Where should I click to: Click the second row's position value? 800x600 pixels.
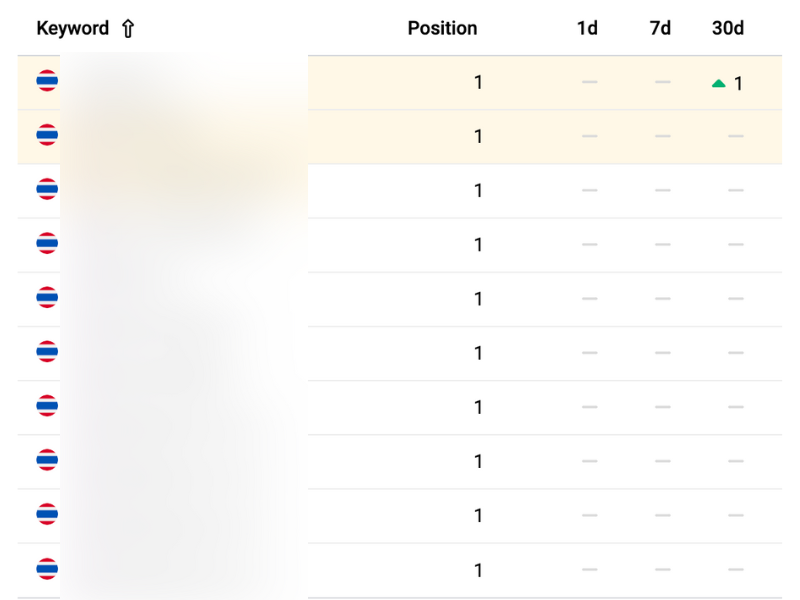478,137
